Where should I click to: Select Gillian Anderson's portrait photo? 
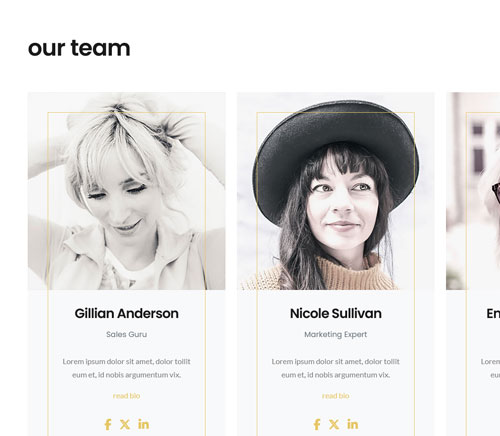[127, 191]
